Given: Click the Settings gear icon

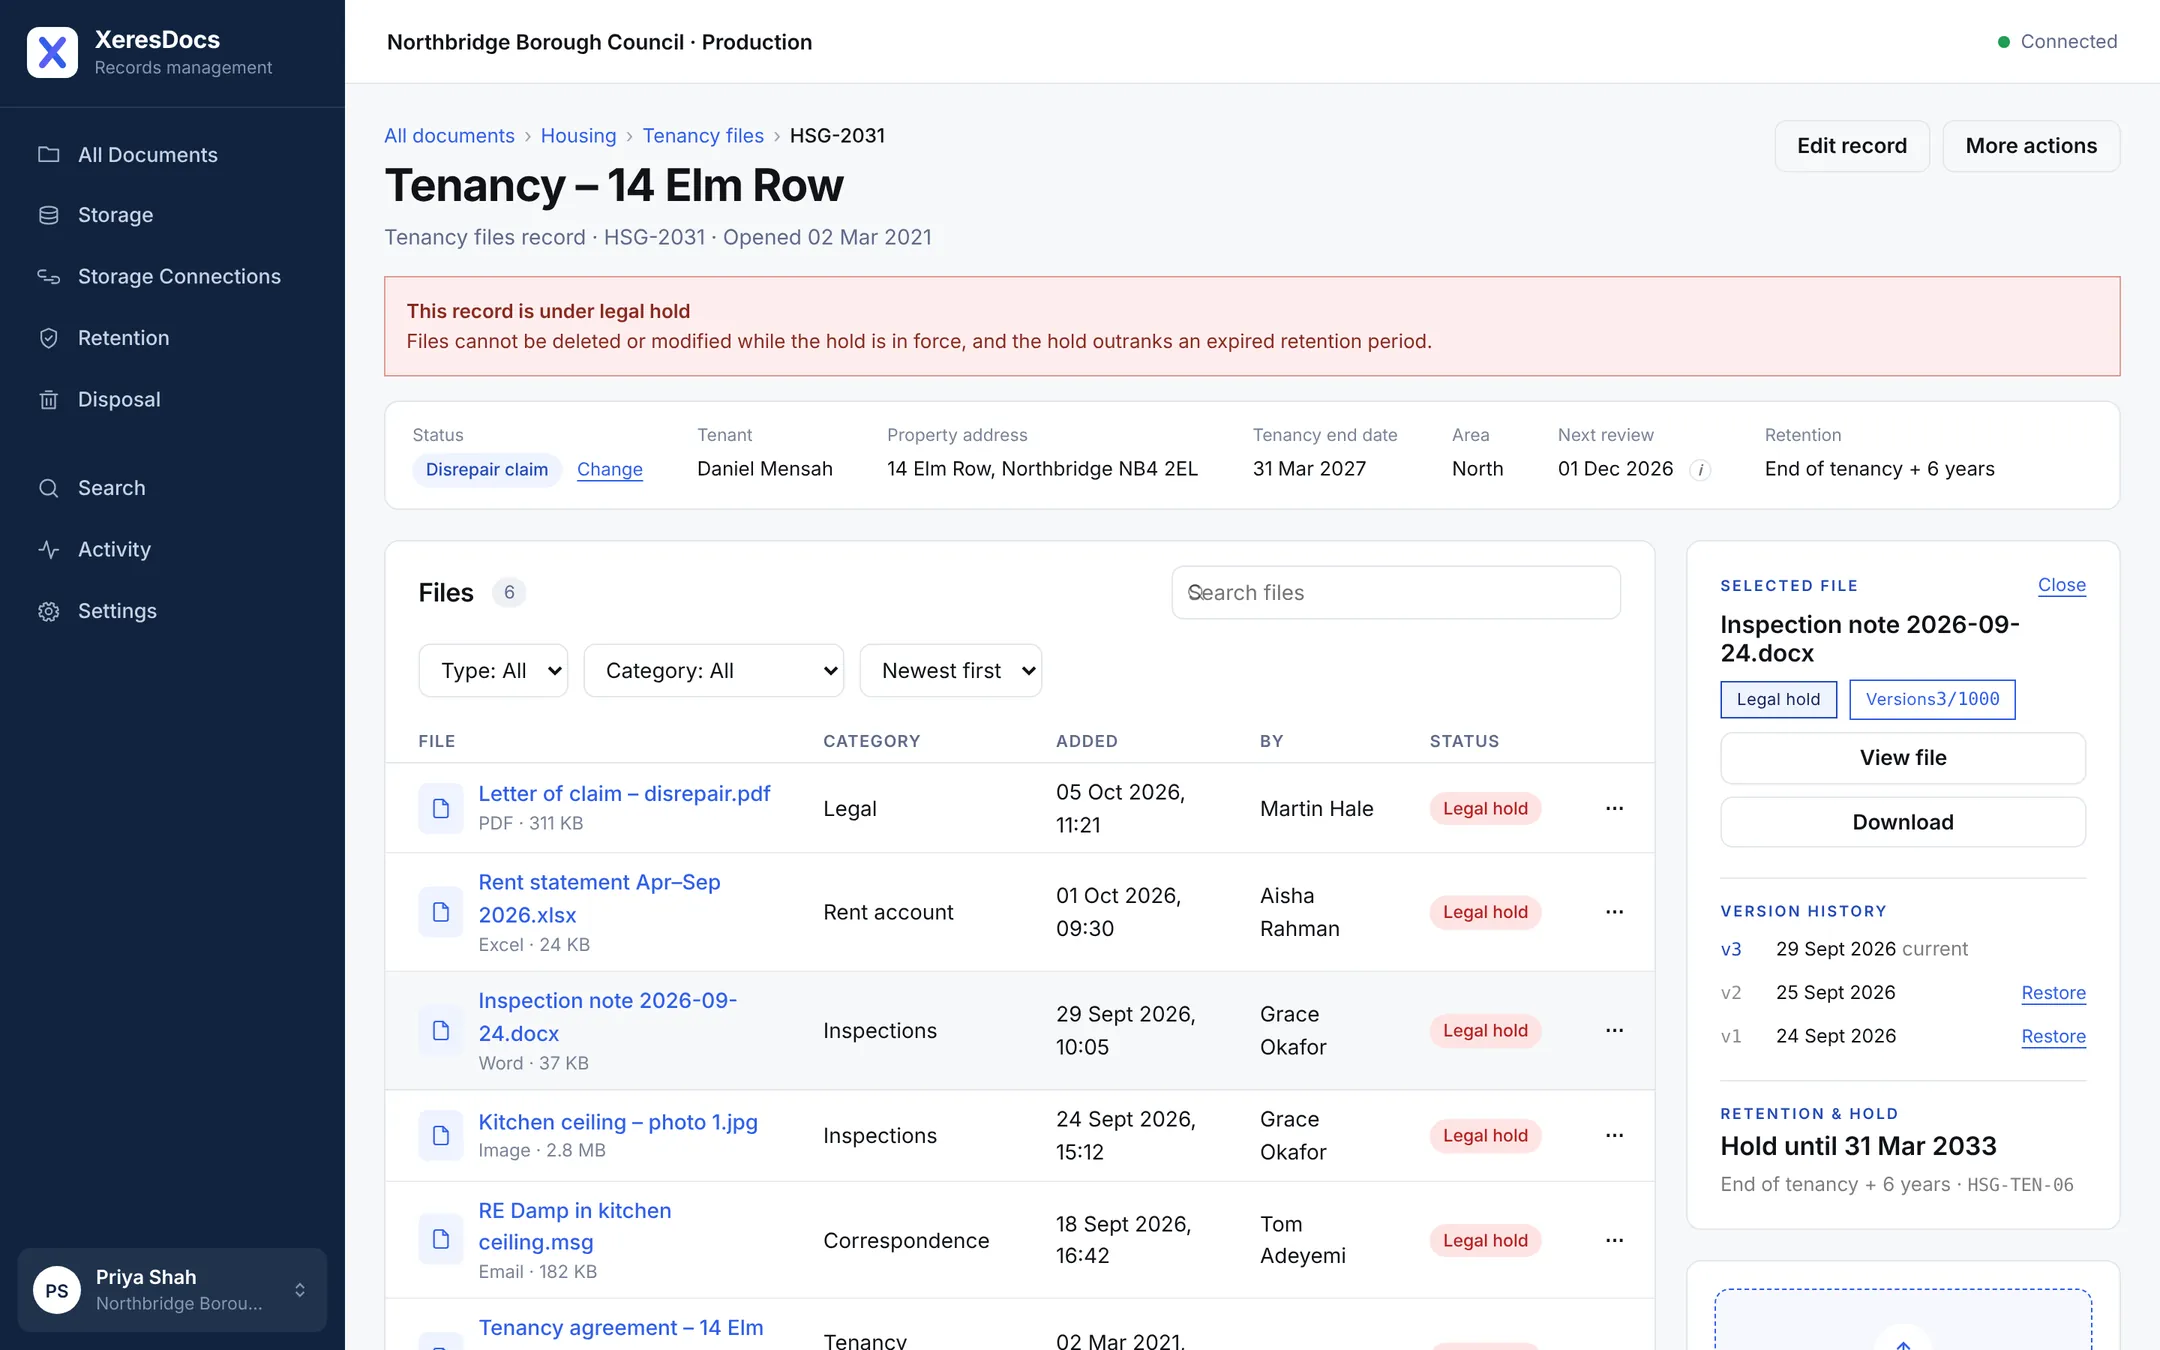Looking at the screenshot, I should 48,611.
